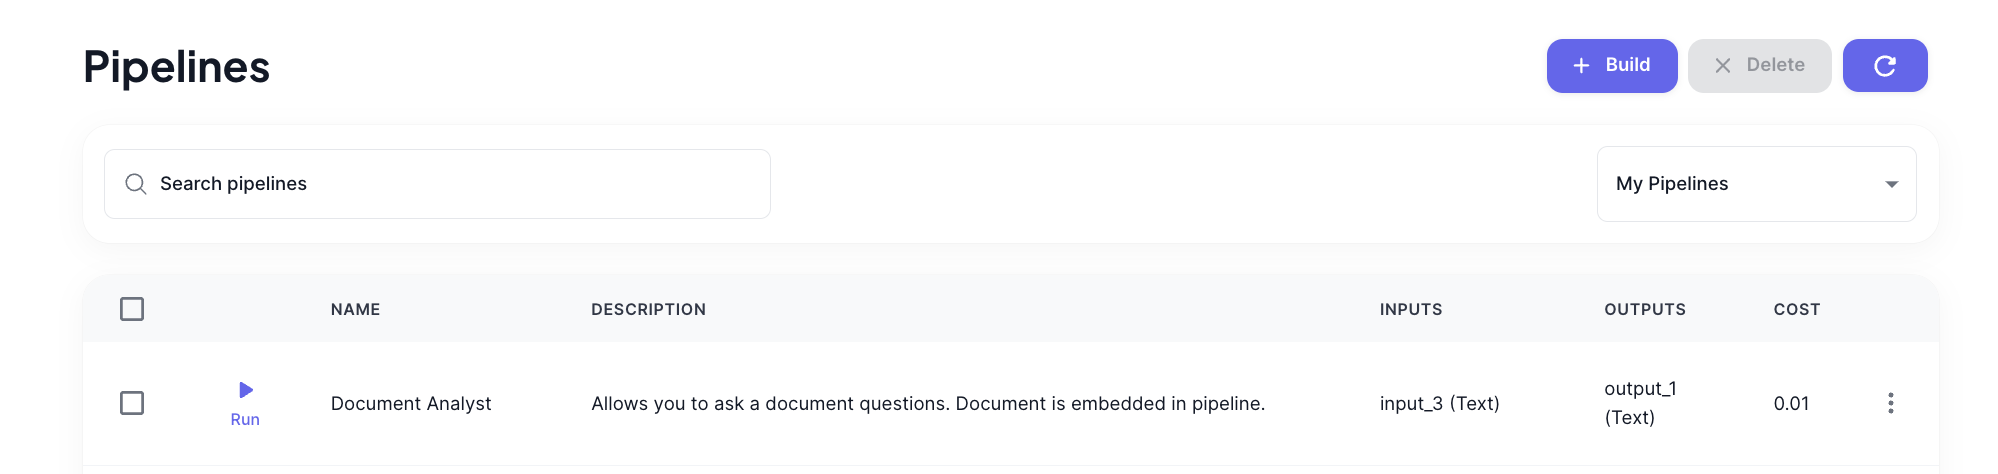Open the three-dot menu for Document Analyst
Screen dimensions: 1998x474
1890,403
